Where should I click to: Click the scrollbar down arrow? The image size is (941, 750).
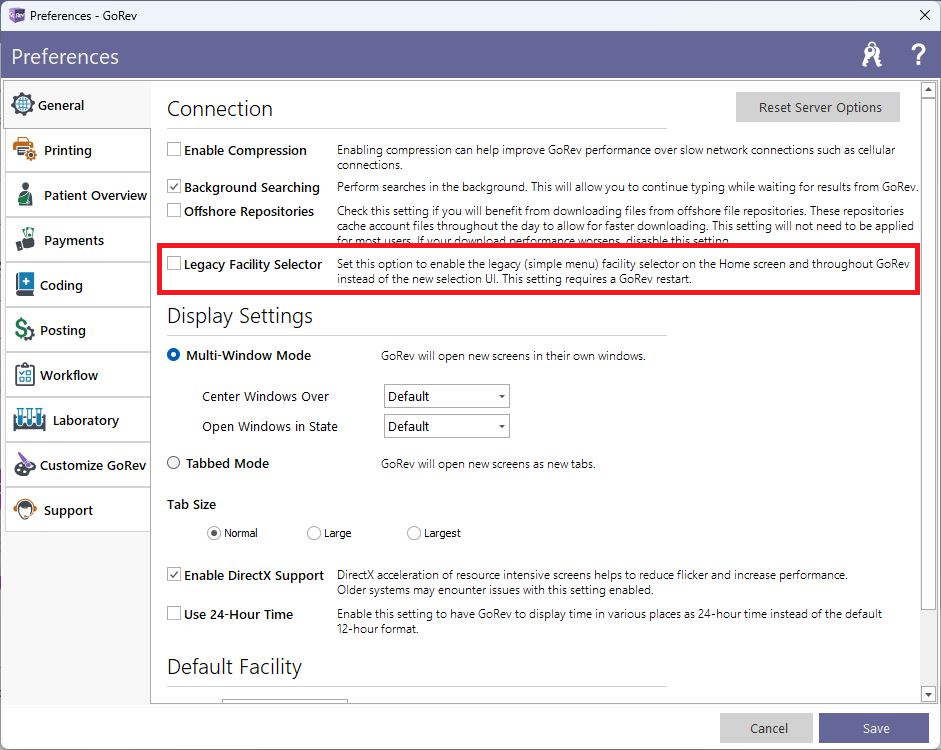pos(928,695)
